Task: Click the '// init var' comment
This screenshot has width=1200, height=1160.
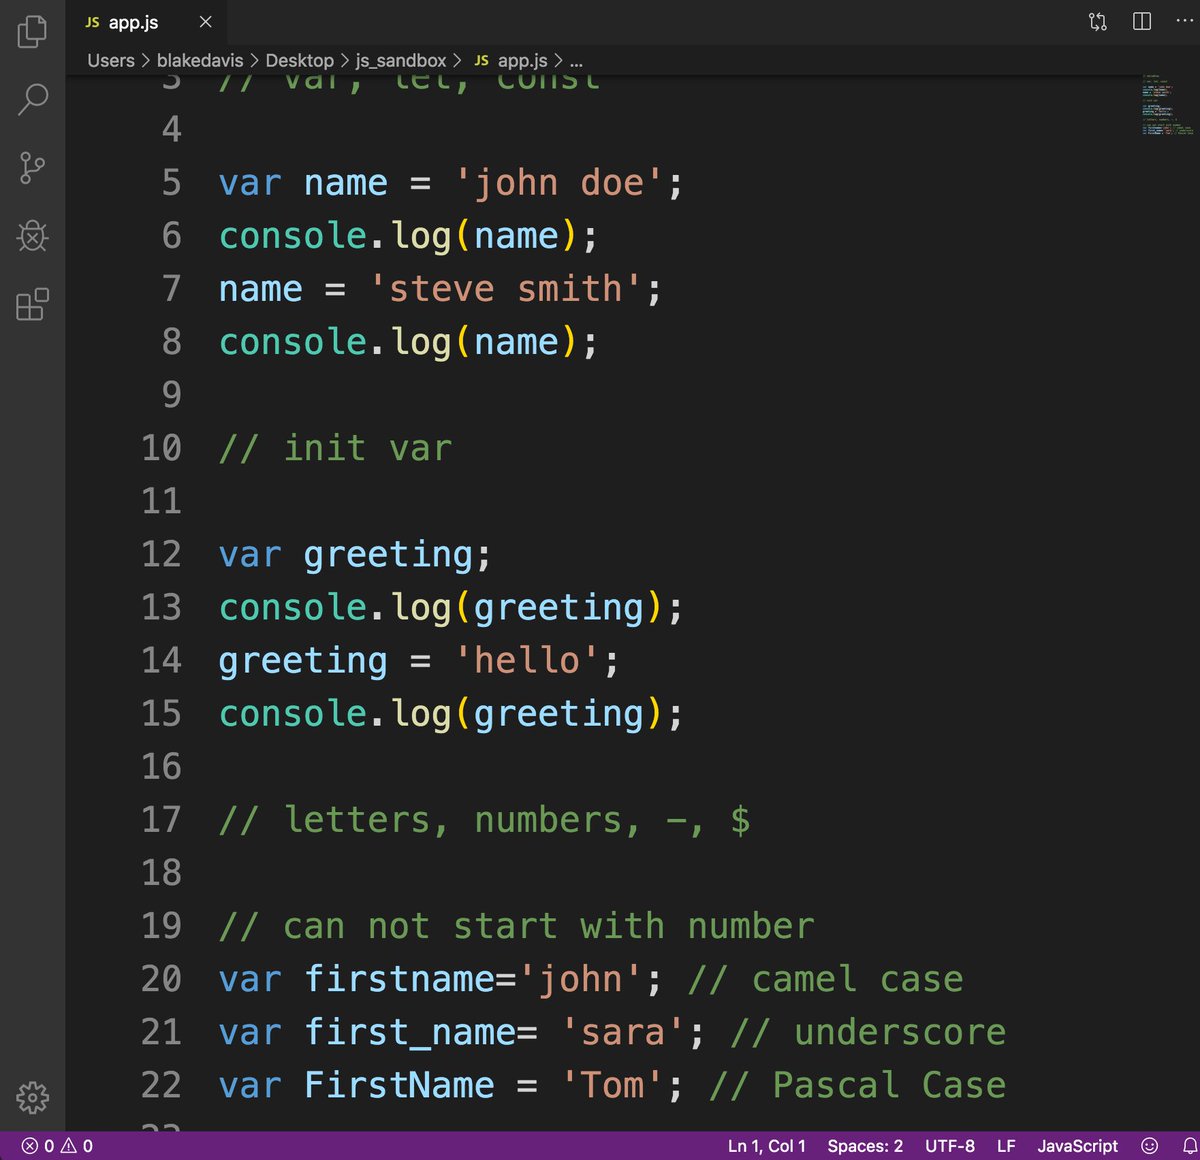Action: pos(335,448)
